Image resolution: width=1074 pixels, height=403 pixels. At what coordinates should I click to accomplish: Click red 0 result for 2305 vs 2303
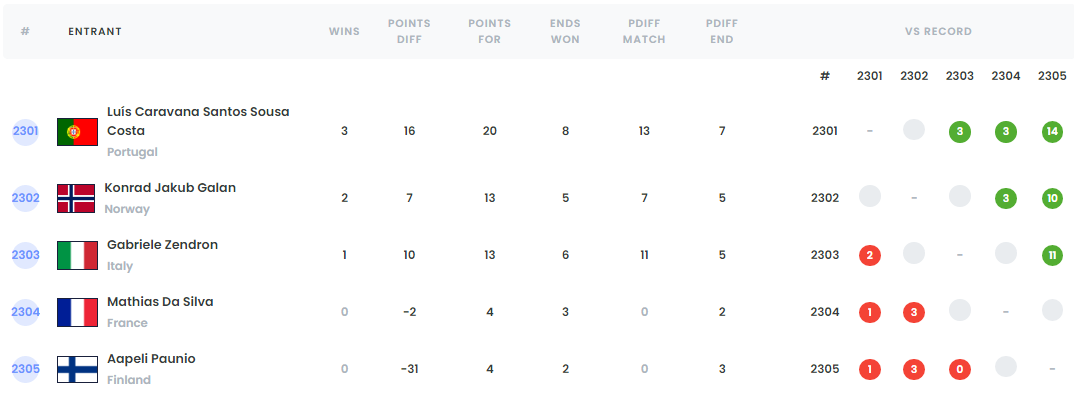tap(959, 369)
